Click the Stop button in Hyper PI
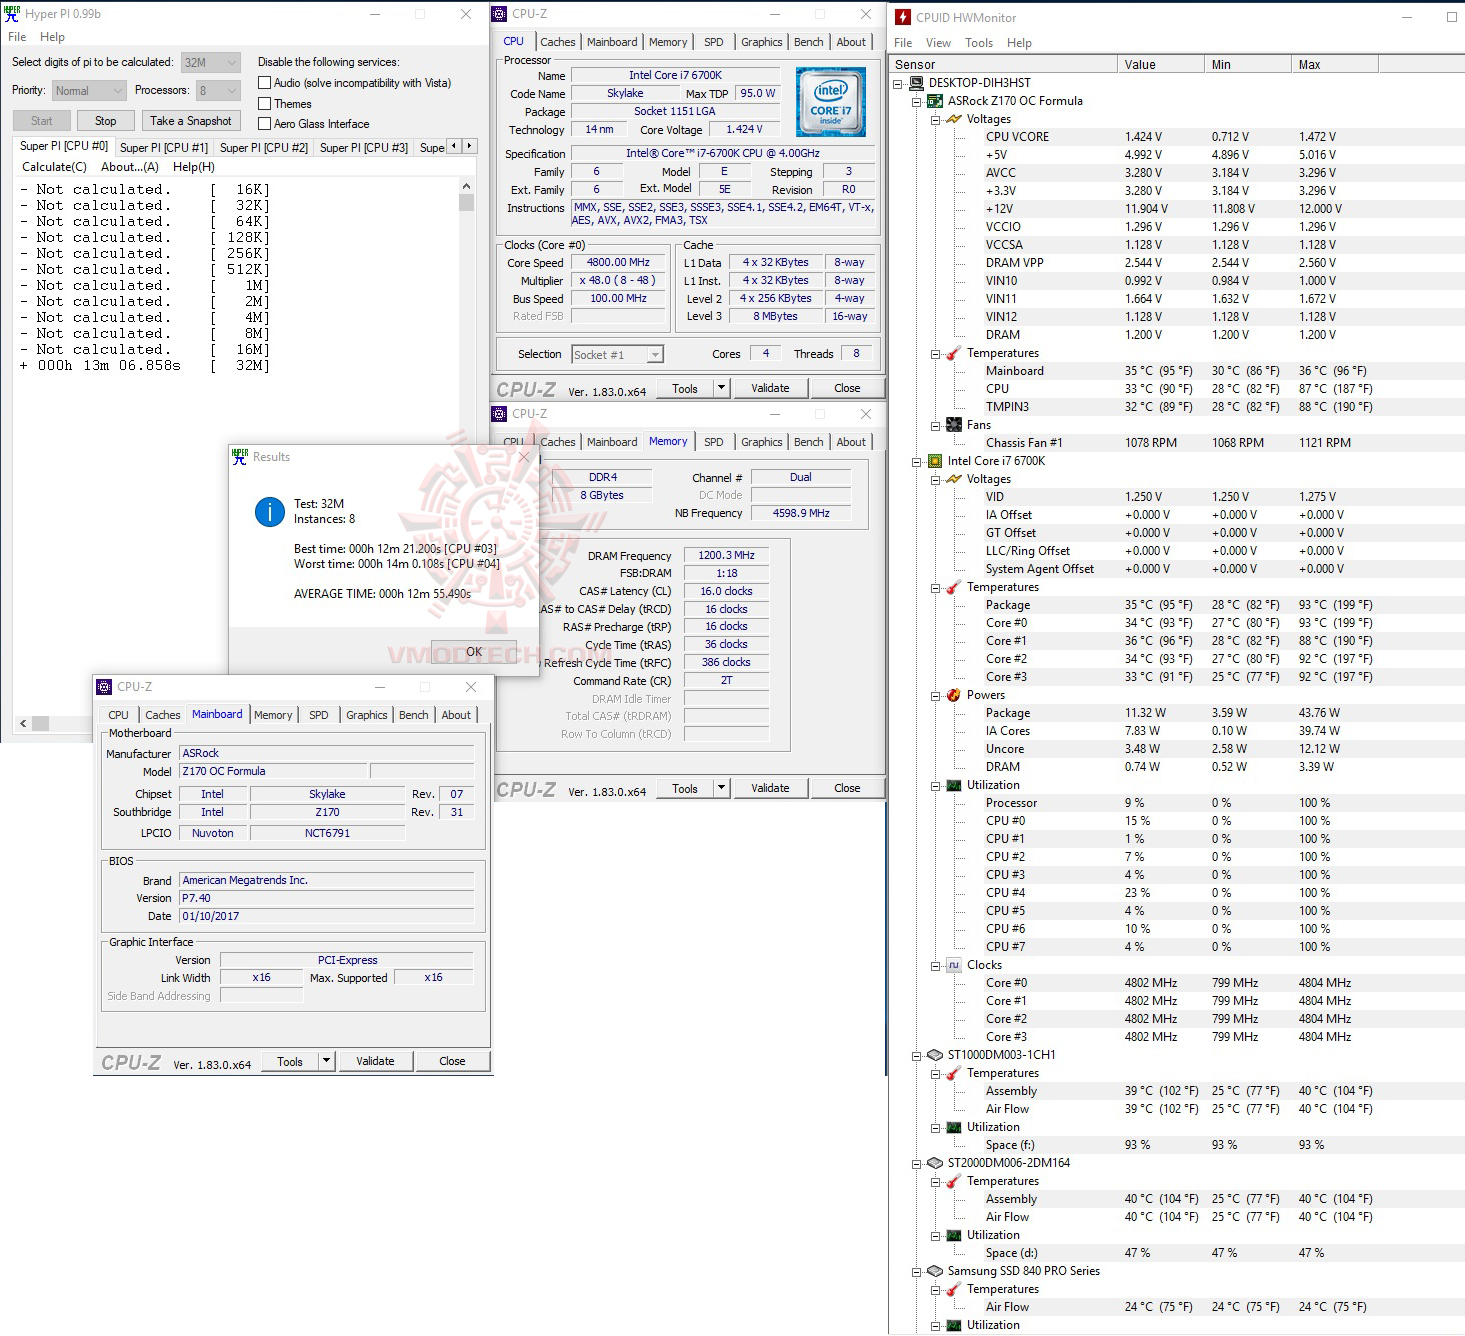 click(x=105, y=121)
